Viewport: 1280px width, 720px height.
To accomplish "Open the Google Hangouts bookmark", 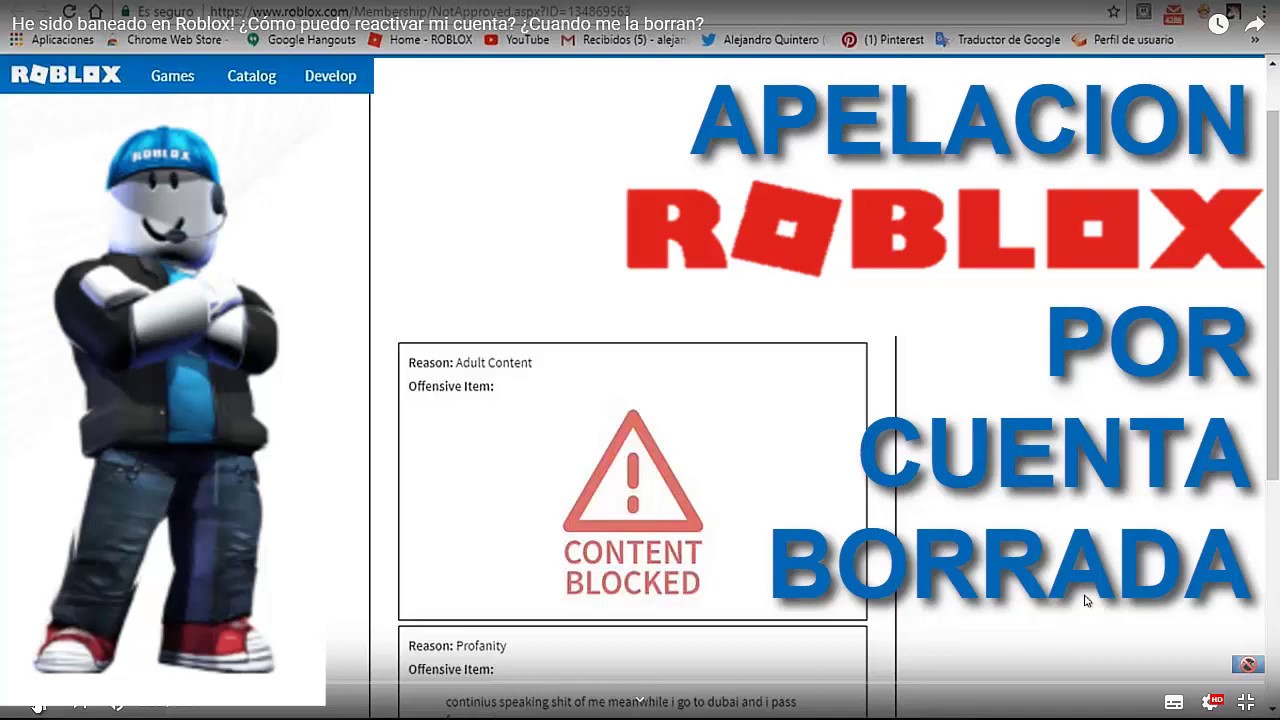I will (301, 40).
